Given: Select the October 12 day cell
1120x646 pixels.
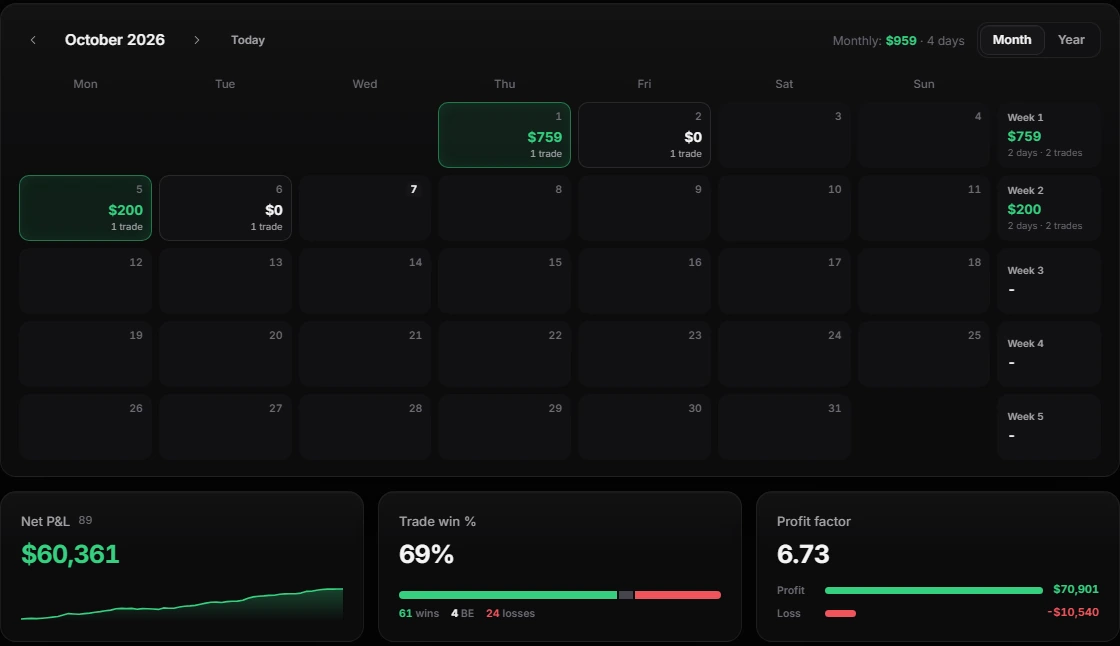Looking at the screenshot, I should tap(85, 281).
